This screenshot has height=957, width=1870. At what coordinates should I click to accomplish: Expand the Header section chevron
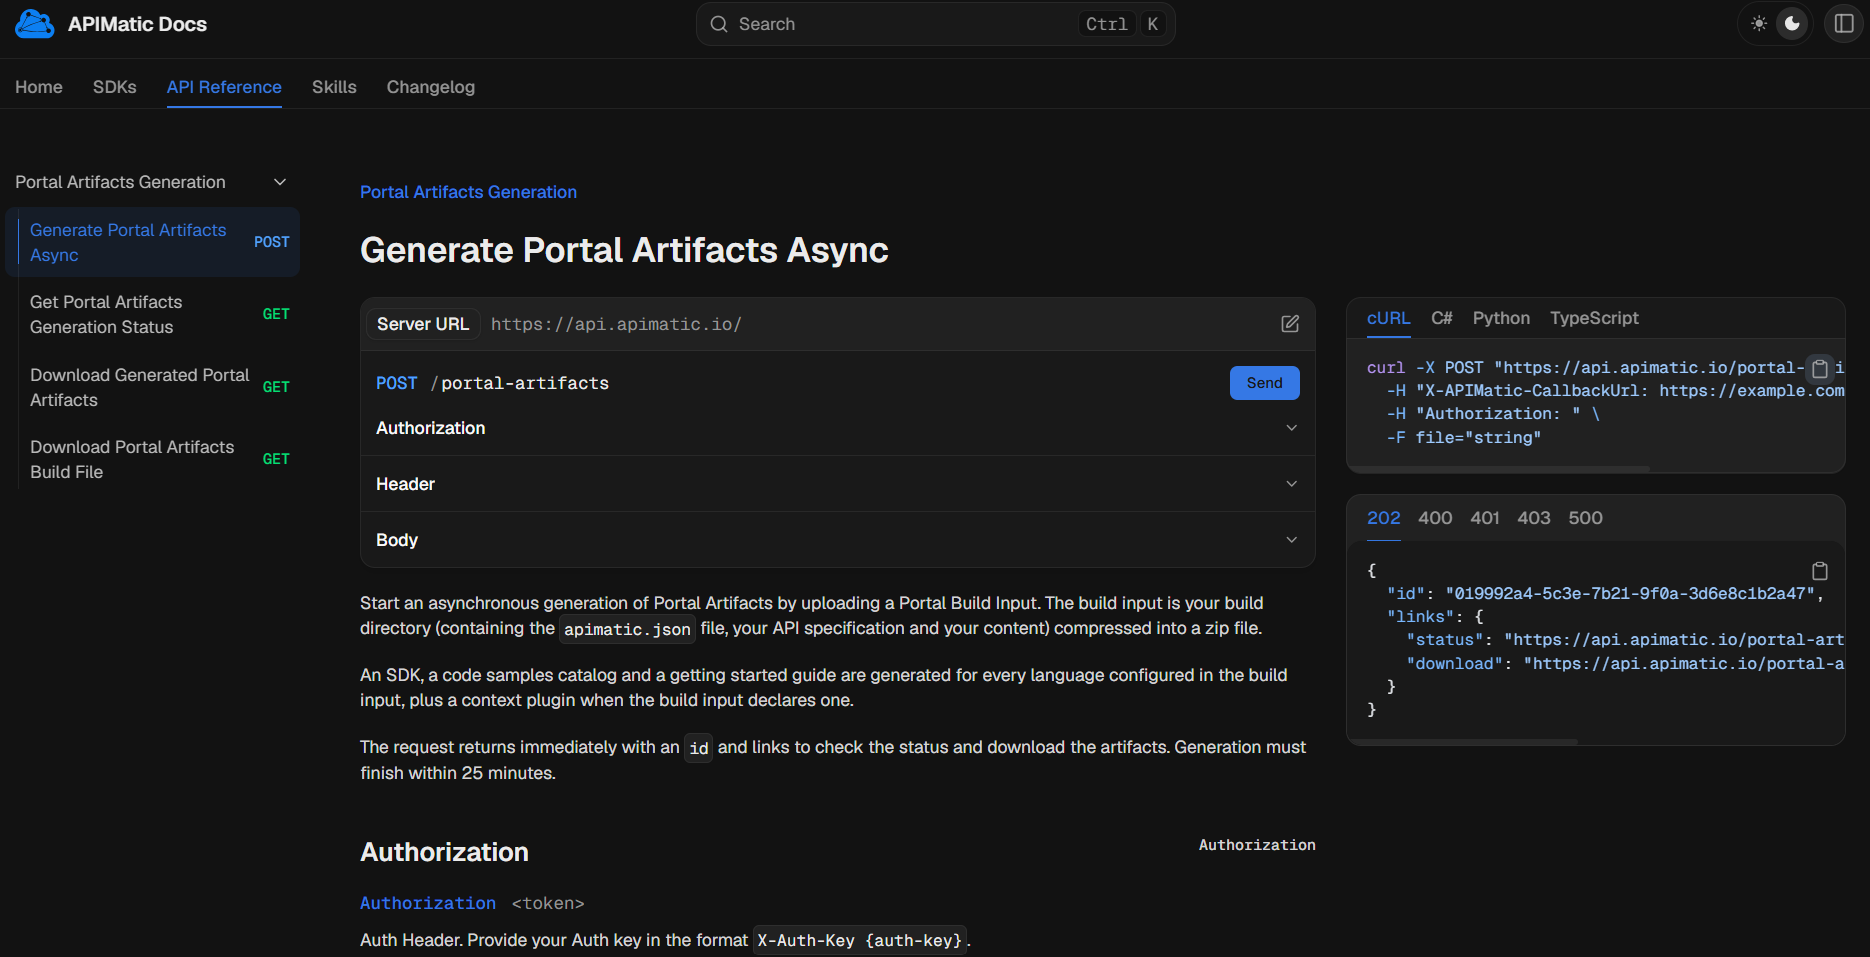point(1291,484)
